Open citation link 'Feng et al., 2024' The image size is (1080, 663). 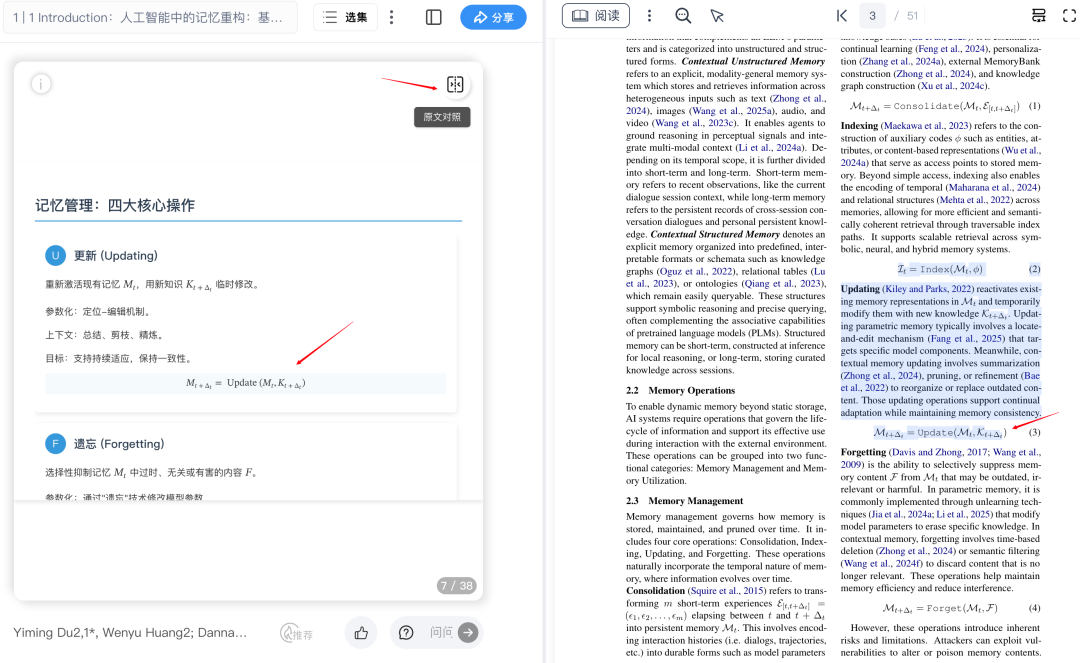[x=951, y=49]
